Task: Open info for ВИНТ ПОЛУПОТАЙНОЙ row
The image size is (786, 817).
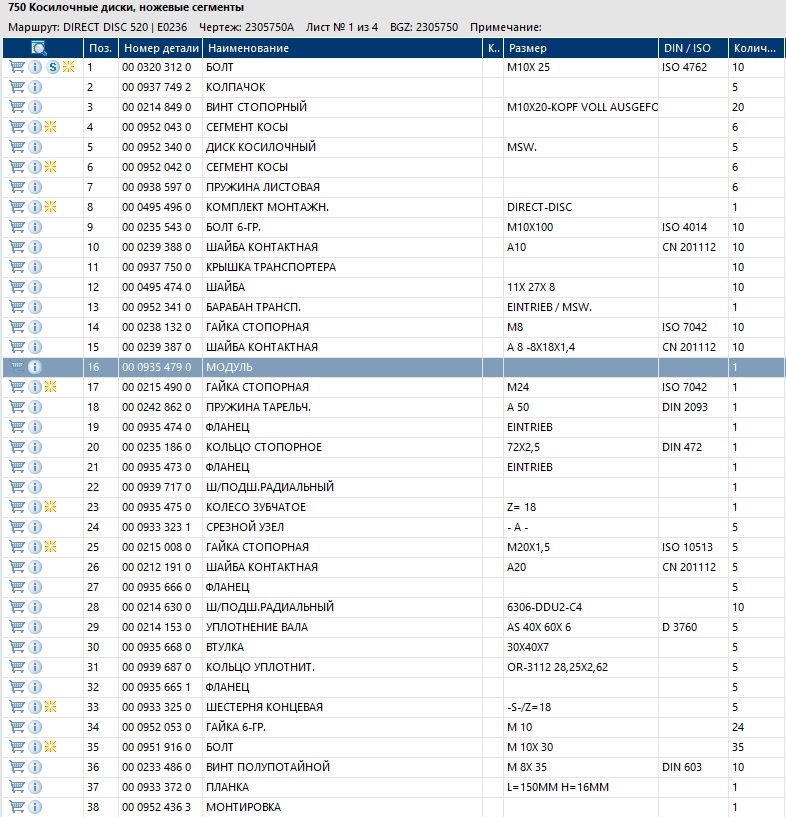Action: click(x=35, y=767)
